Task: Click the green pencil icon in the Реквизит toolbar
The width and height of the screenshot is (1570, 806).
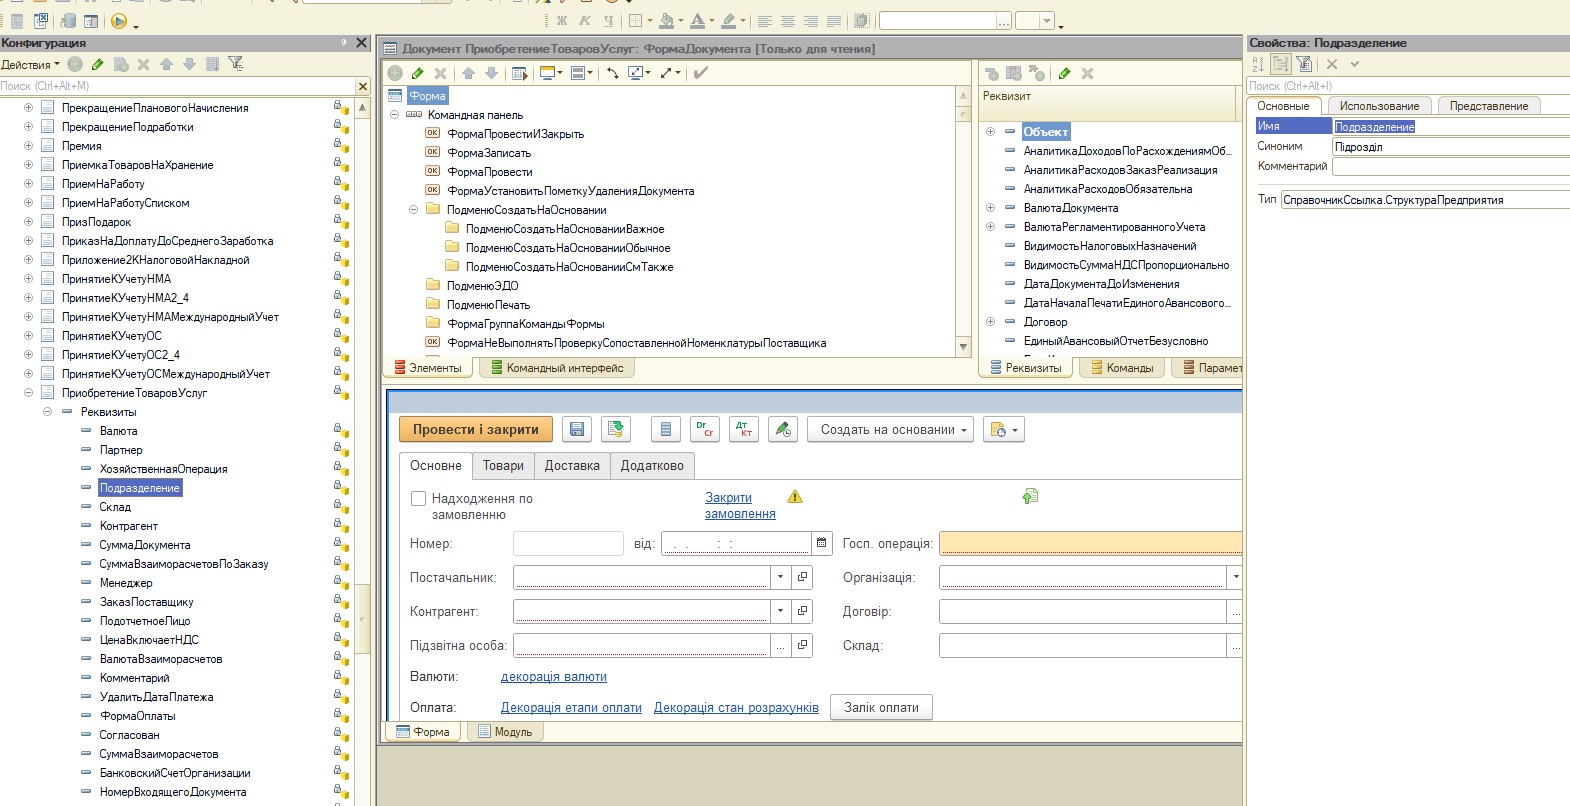Action: [1064, 73]
